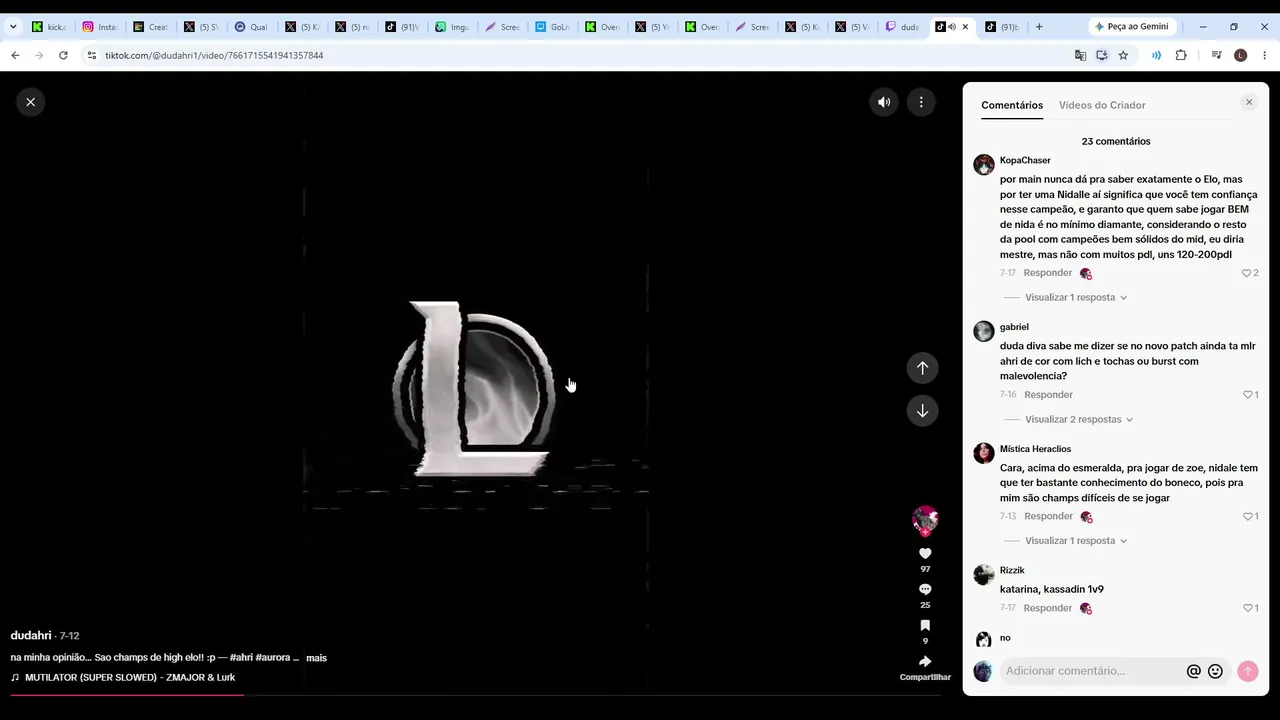The width and height of the screenshot is (1280, 720).
Task: Like Rizzik's comment
Action: pyautogui.click(x=1247, y=608)
